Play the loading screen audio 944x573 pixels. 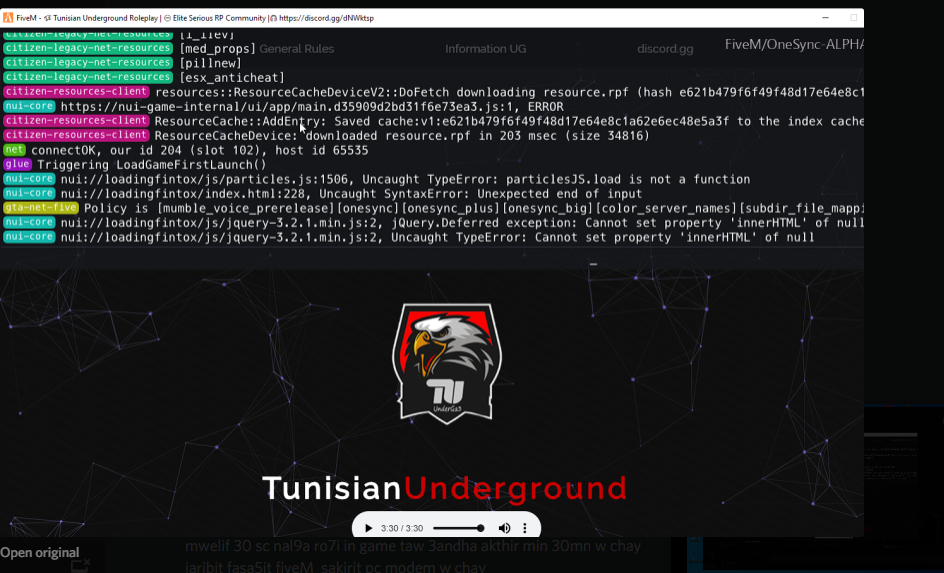[x=368, y=528]
